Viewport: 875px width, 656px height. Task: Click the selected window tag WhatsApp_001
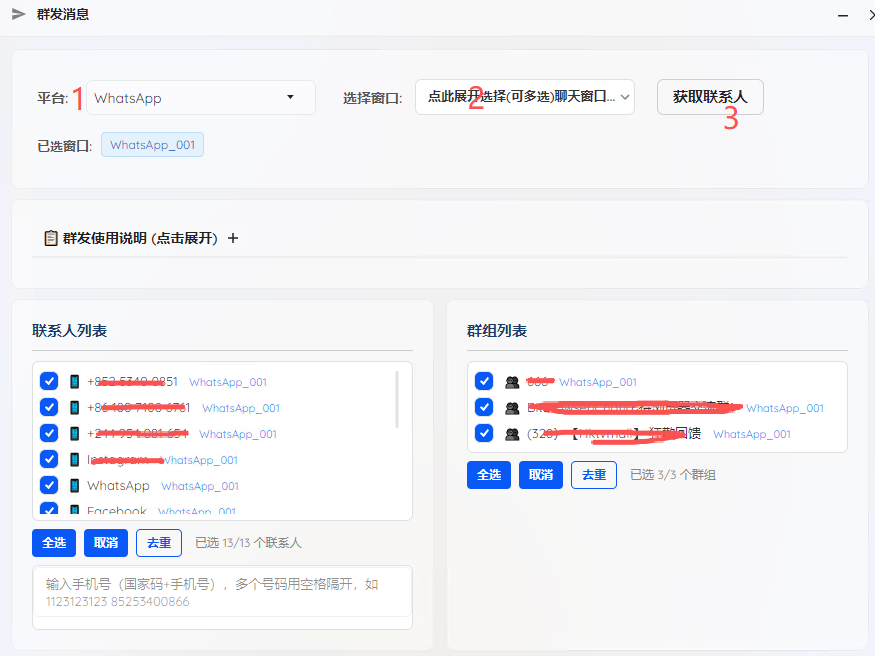tap(152, 145)
